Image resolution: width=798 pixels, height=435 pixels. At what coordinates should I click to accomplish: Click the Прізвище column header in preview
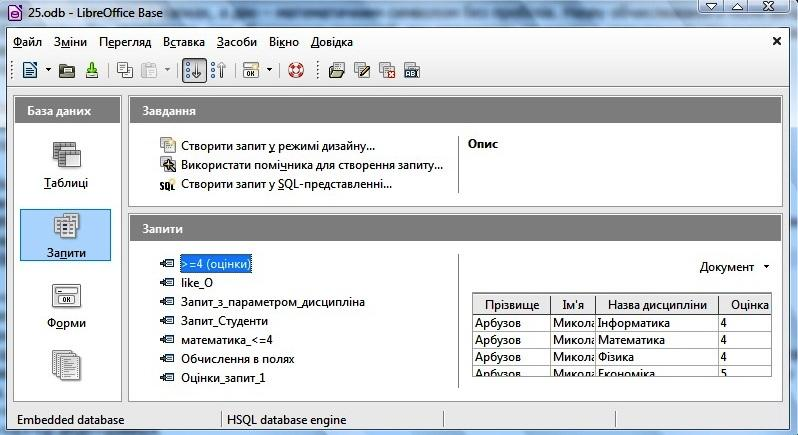pos(511,304)
